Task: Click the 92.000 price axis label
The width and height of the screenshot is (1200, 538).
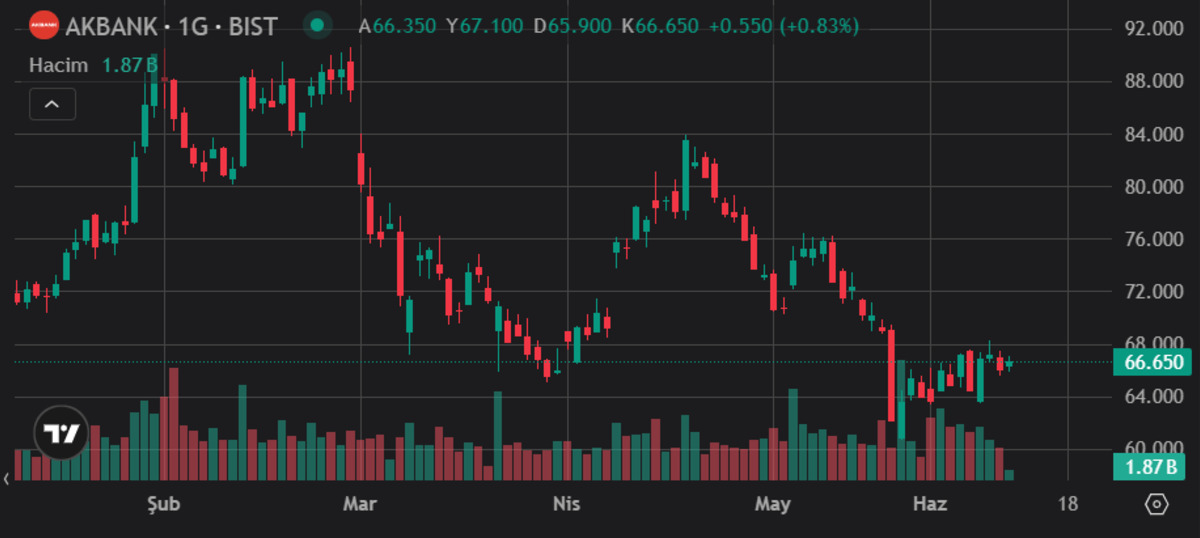Action: coord(1155,29)
